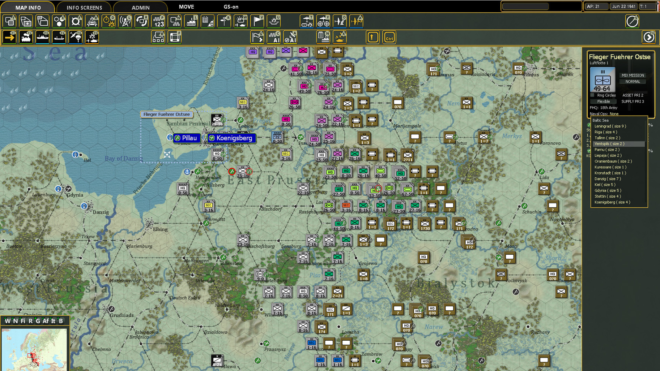The image size is (660, 371).
Task: Click the radio antenna toolbar icon
Action: click(x=125, y=21)
